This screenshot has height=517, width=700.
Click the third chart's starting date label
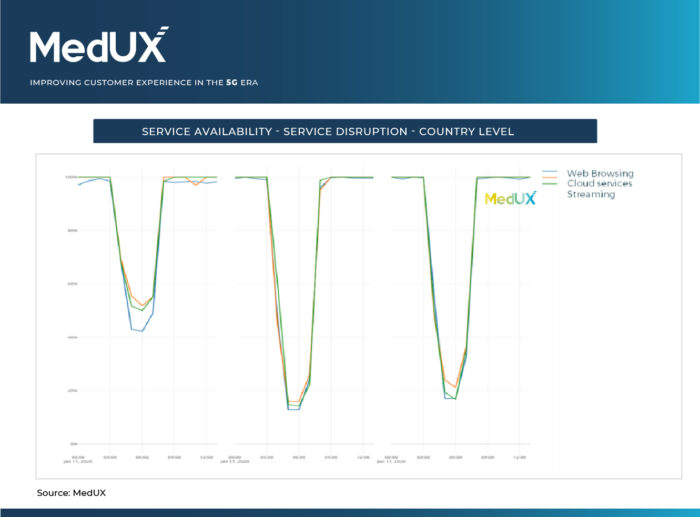(x=392, y=460)
